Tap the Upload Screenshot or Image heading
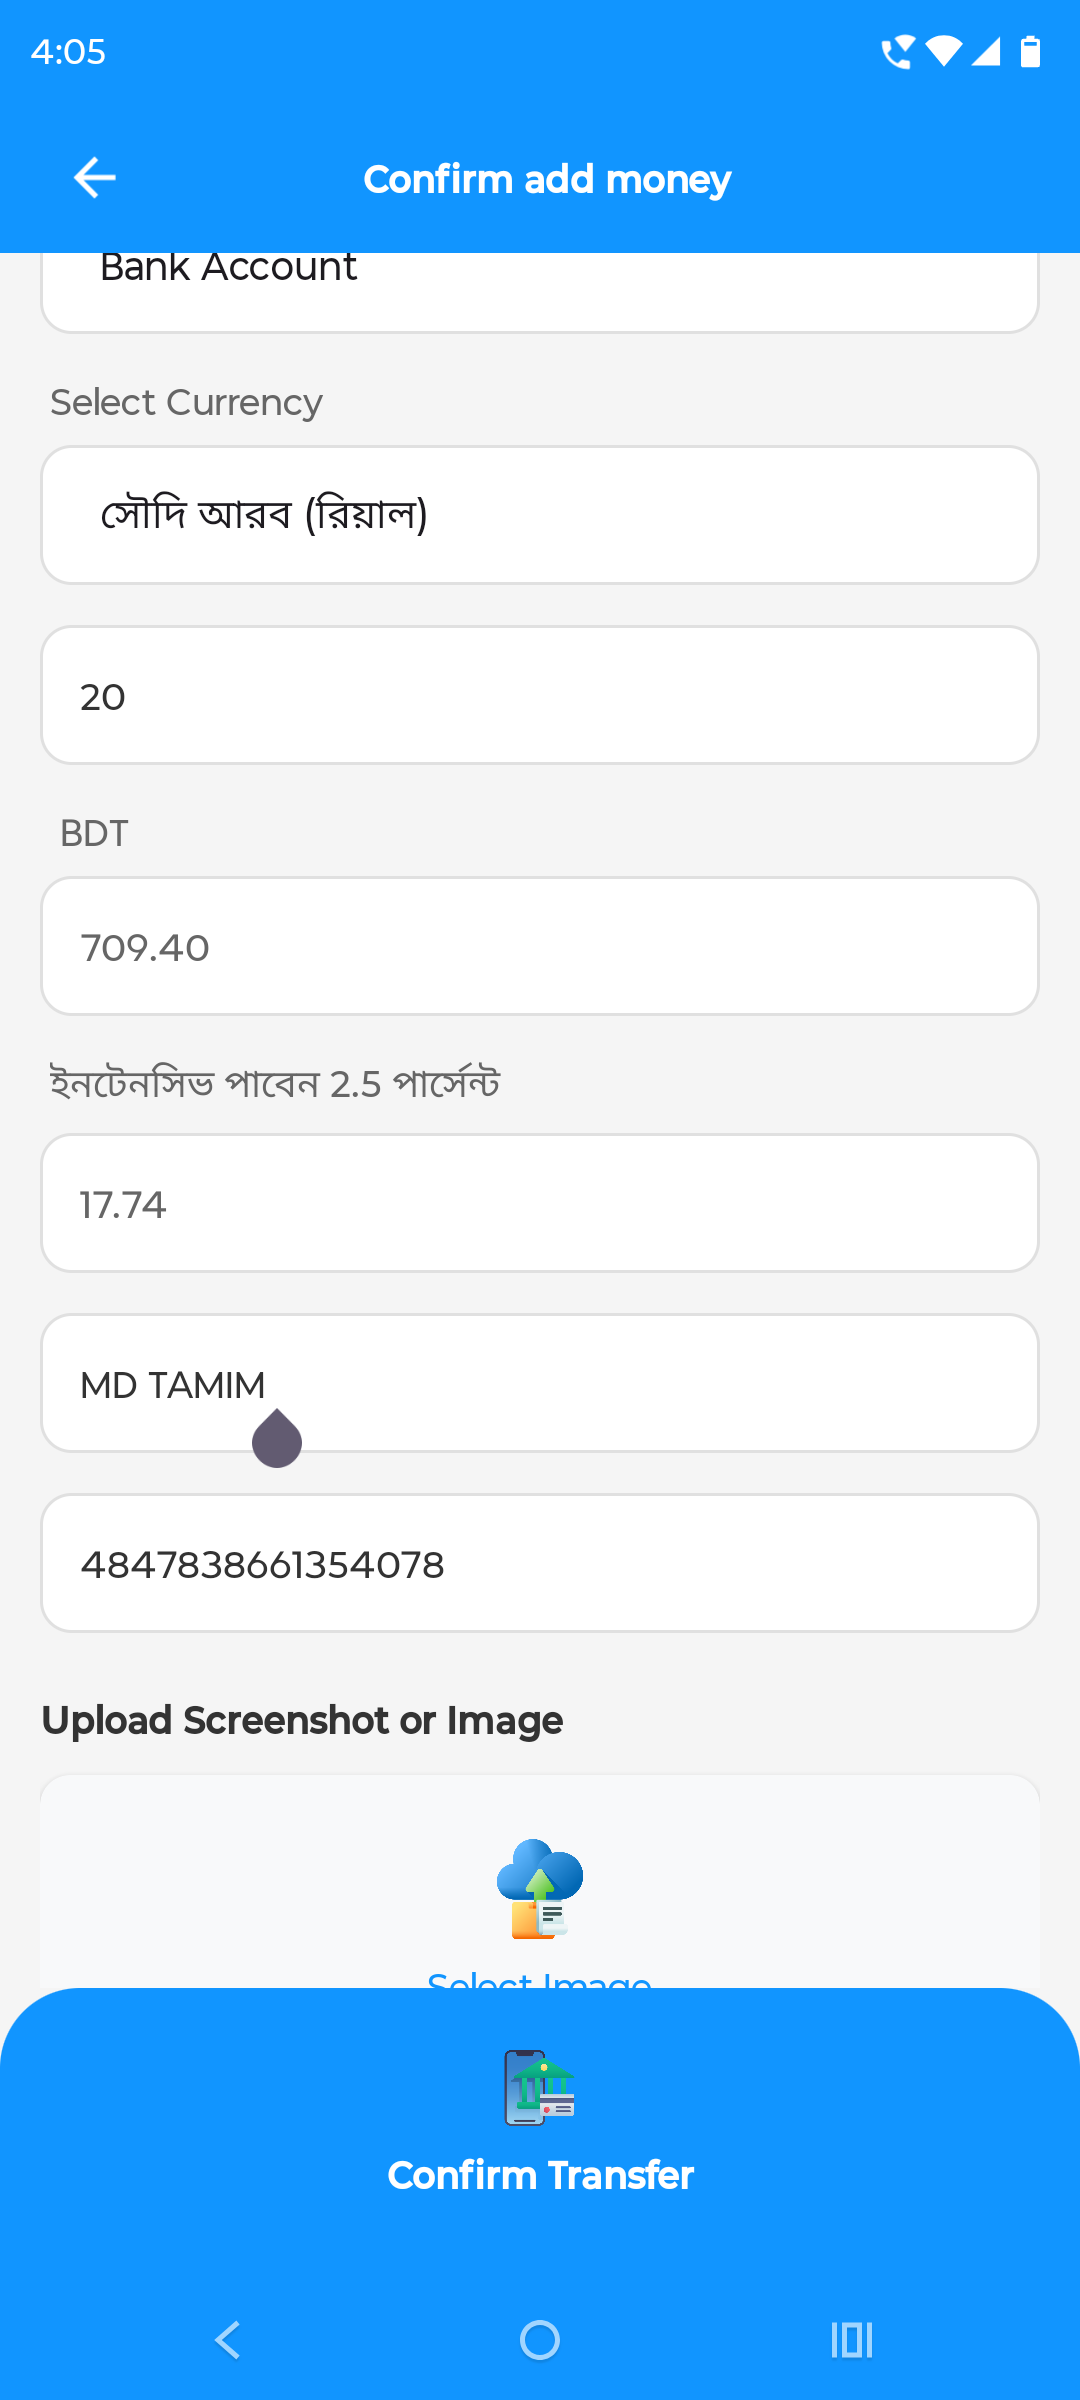This screenshot has height=2400, width=1080. (302, 1720)
